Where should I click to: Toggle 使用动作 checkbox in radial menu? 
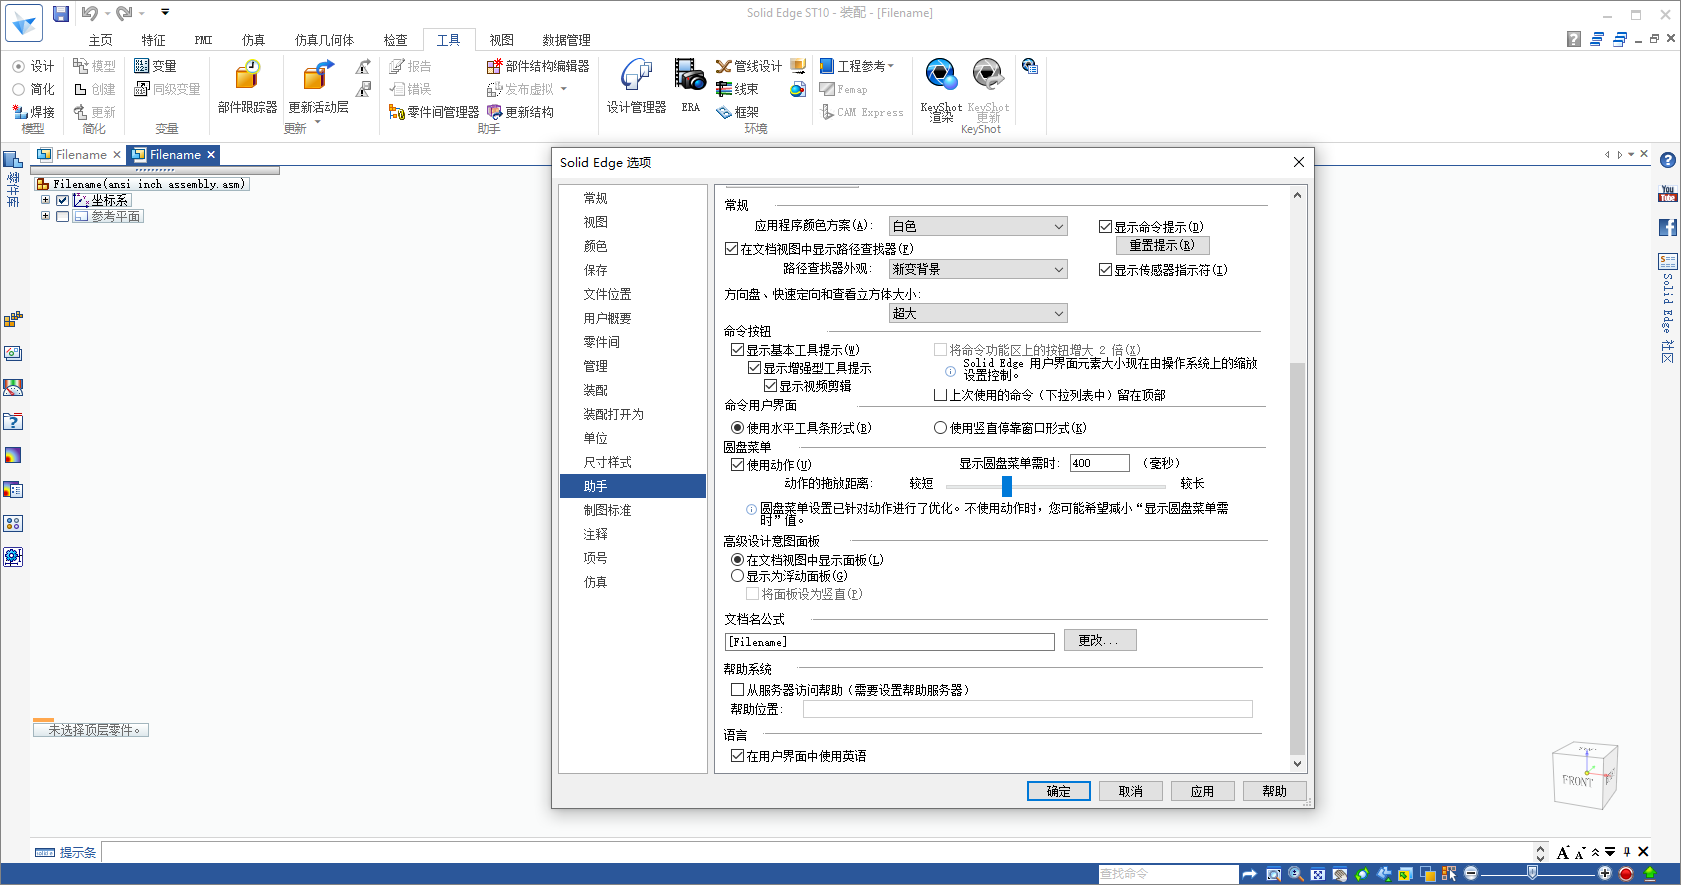(737, 465)
